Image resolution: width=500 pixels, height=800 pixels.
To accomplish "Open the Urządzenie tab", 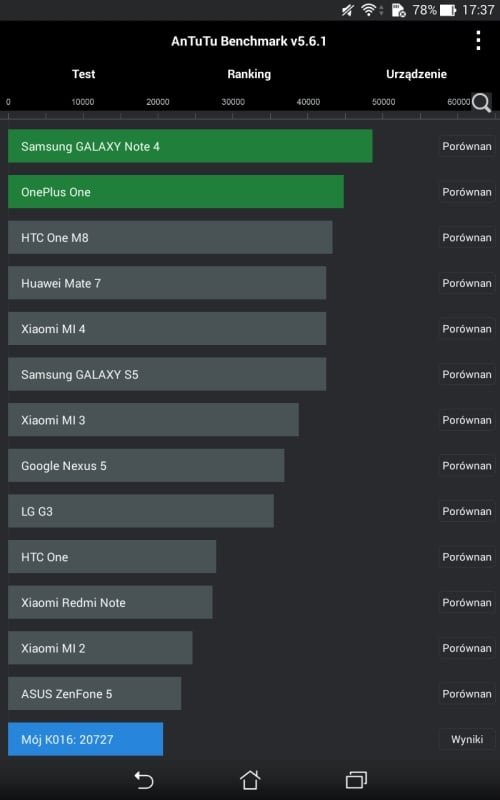I will tap(416, 74).
